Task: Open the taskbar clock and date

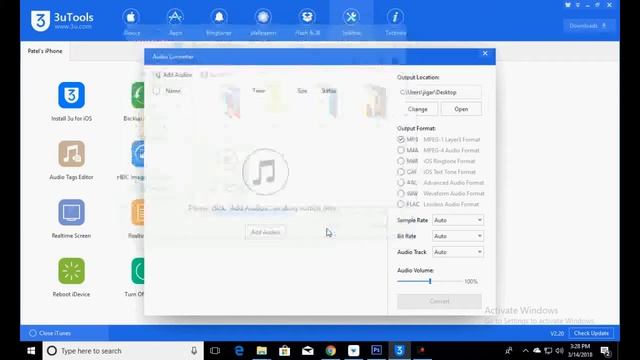Action: click(x=580, y=351)
